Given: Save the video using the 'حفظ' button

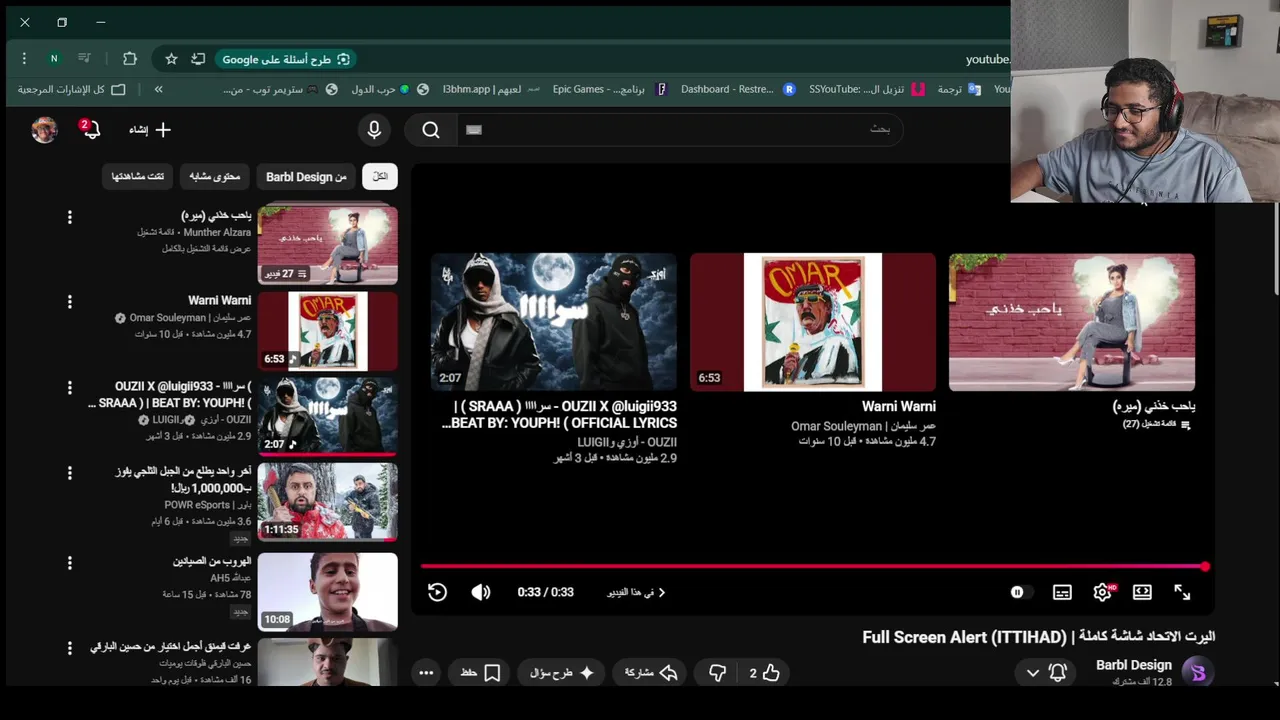Looking at the screenshot, I should (481, 673).
